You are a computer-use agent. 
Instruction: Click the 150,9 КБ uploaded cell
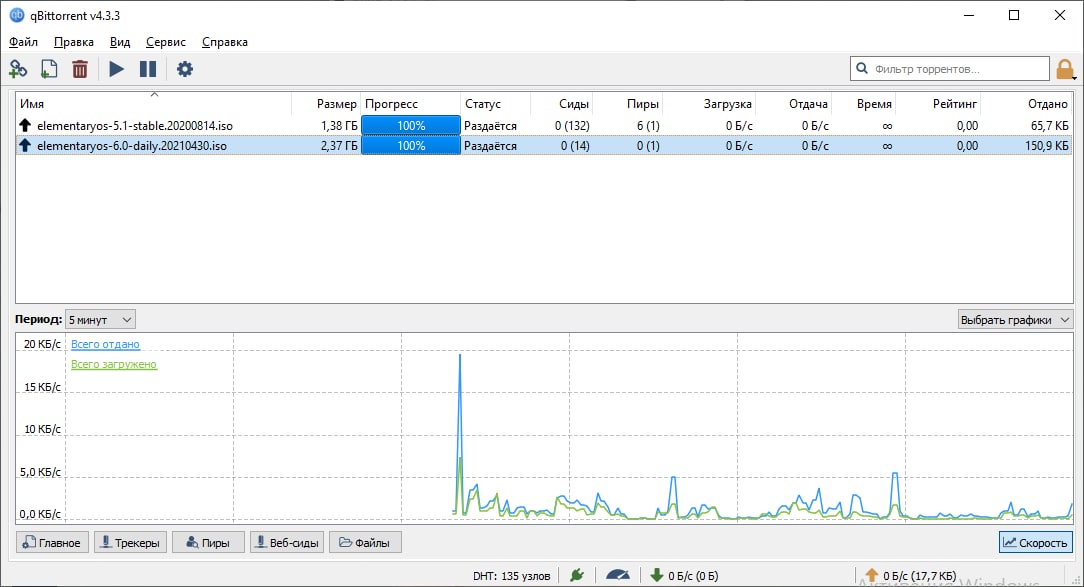pyautogui.click(x=1046, y=146)
